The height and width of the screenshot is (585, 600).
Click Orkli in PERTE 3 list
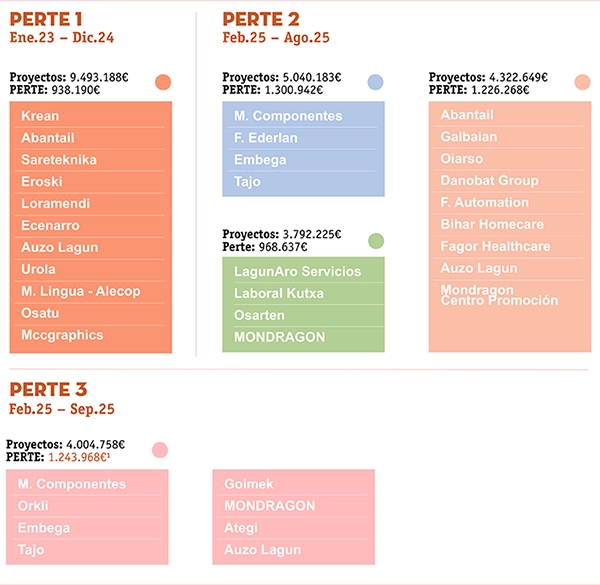coord(33,506)
